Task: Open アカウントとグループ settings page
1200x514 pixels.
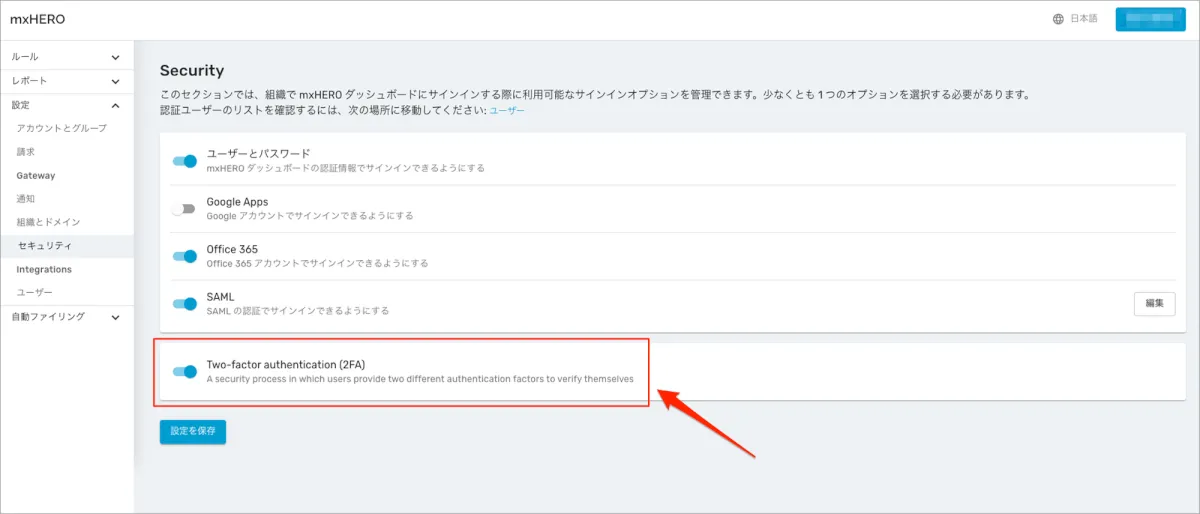Action: click(61, 128)
